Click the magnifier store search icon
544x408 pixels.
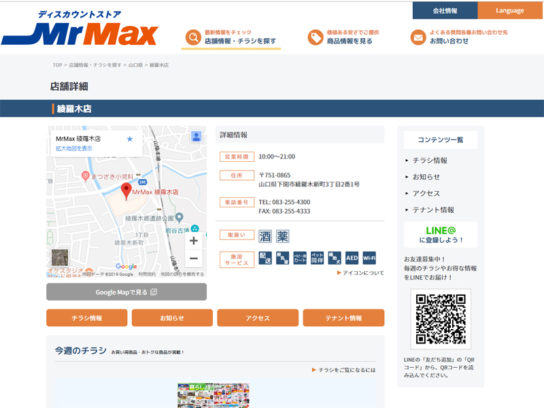pyautogui.click(x=193, y=37)
